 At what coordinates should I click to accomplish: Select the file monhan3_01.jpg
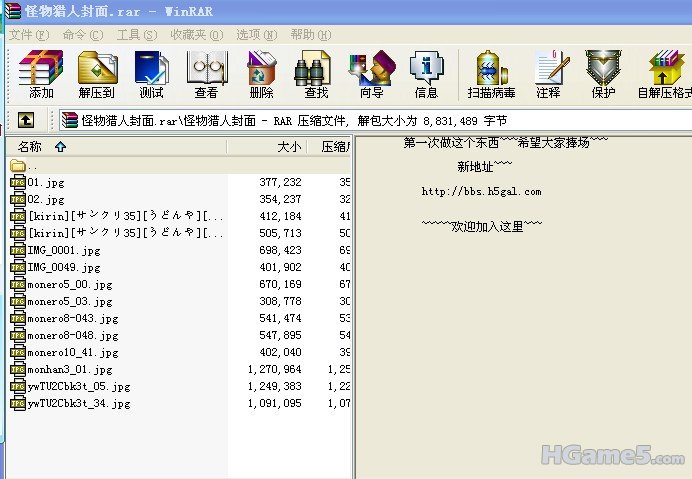64,369
